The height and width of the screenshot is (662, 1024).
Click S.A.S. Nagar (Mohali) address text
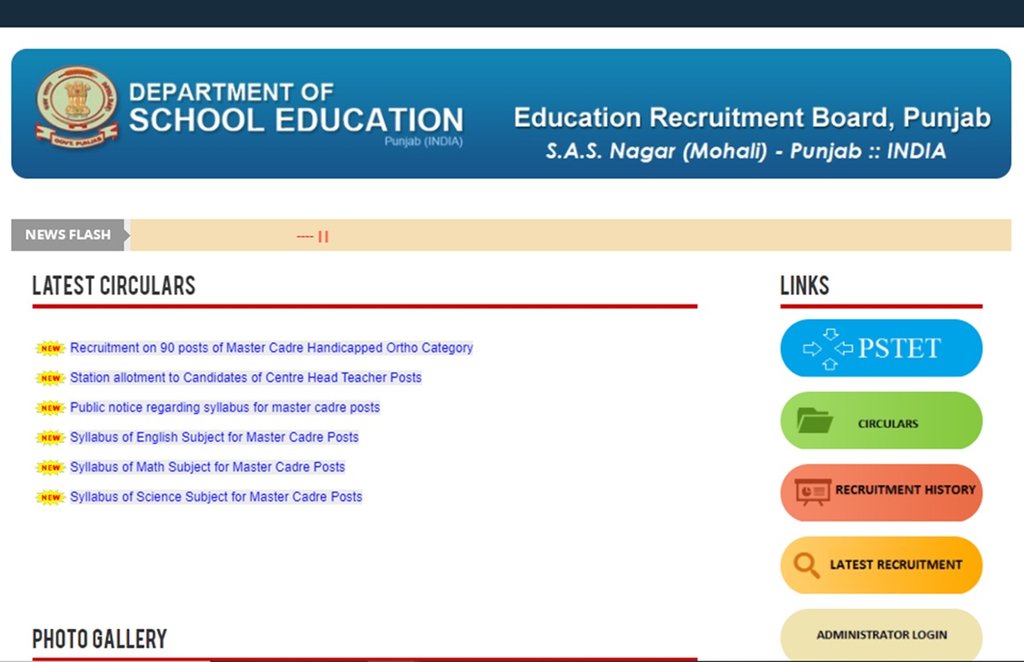tap(746, 151)
